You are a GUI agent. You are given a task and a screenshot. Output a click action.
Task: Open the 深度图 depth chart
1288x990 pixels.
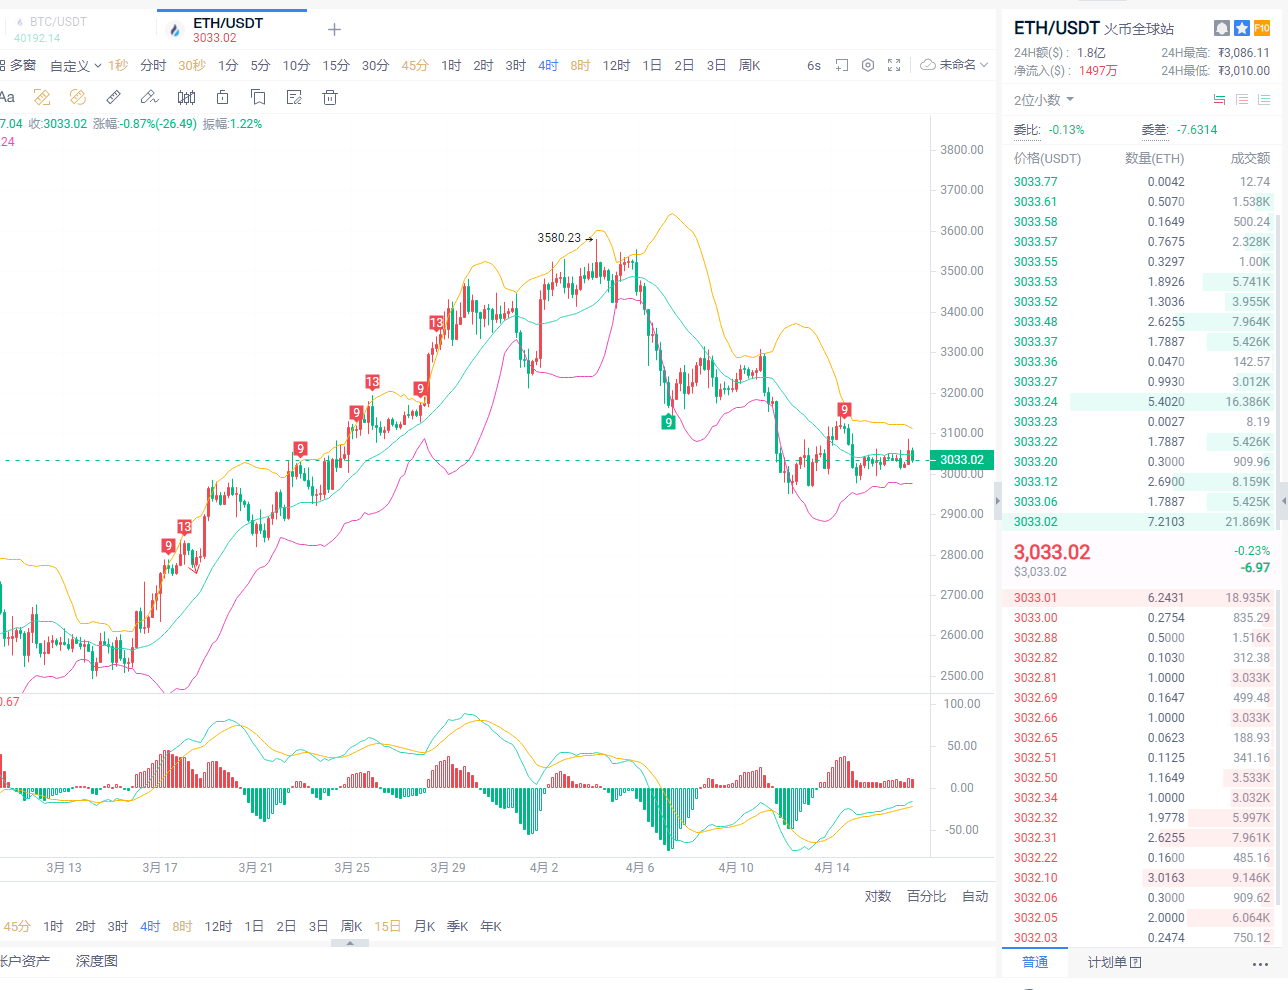point(97,961)
